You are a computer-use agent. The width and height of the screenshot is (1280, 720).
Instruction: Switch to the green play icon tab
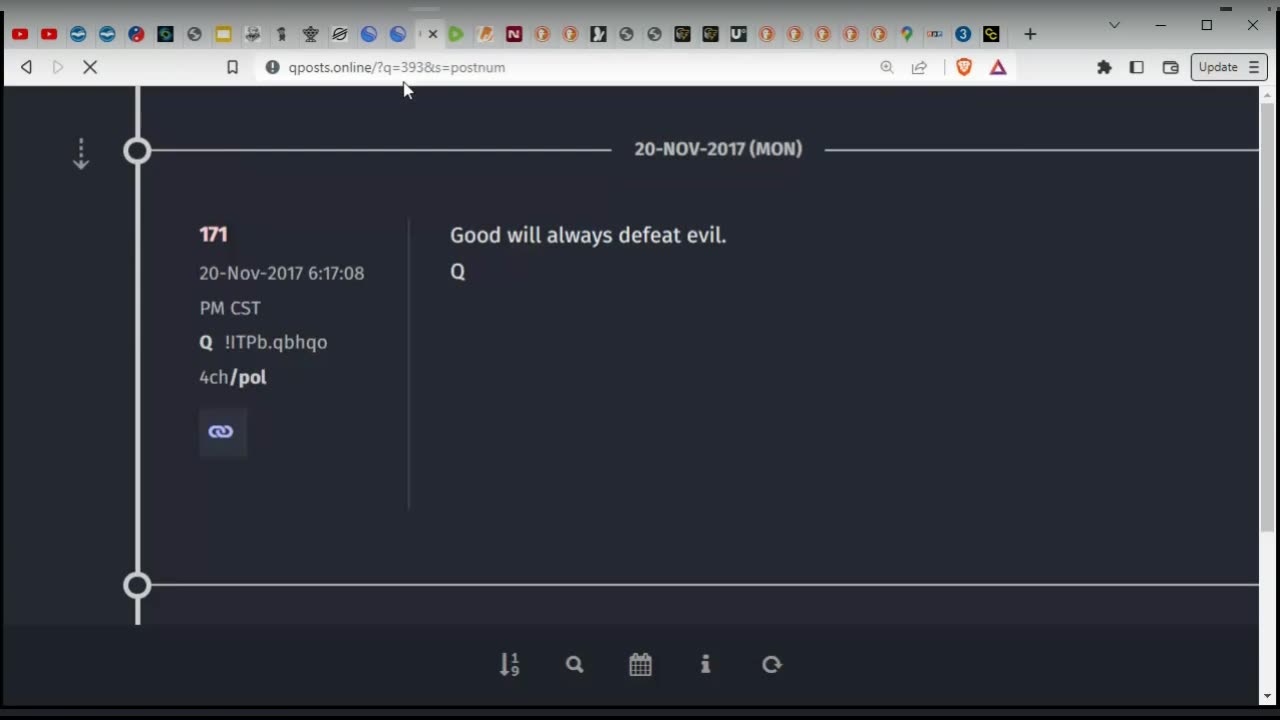456,34
